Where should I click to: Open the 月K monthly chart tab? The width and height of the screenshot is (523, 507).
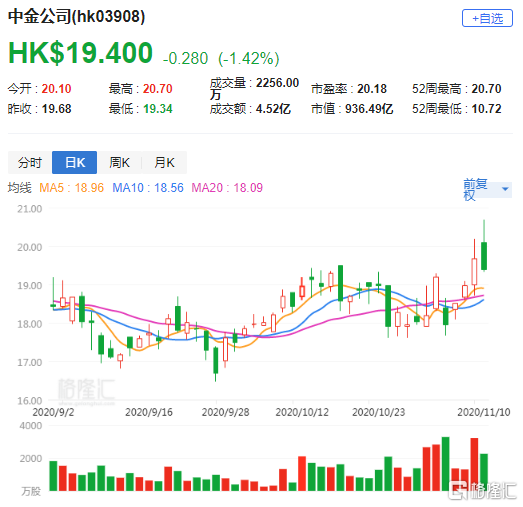[x=164, y=162]
